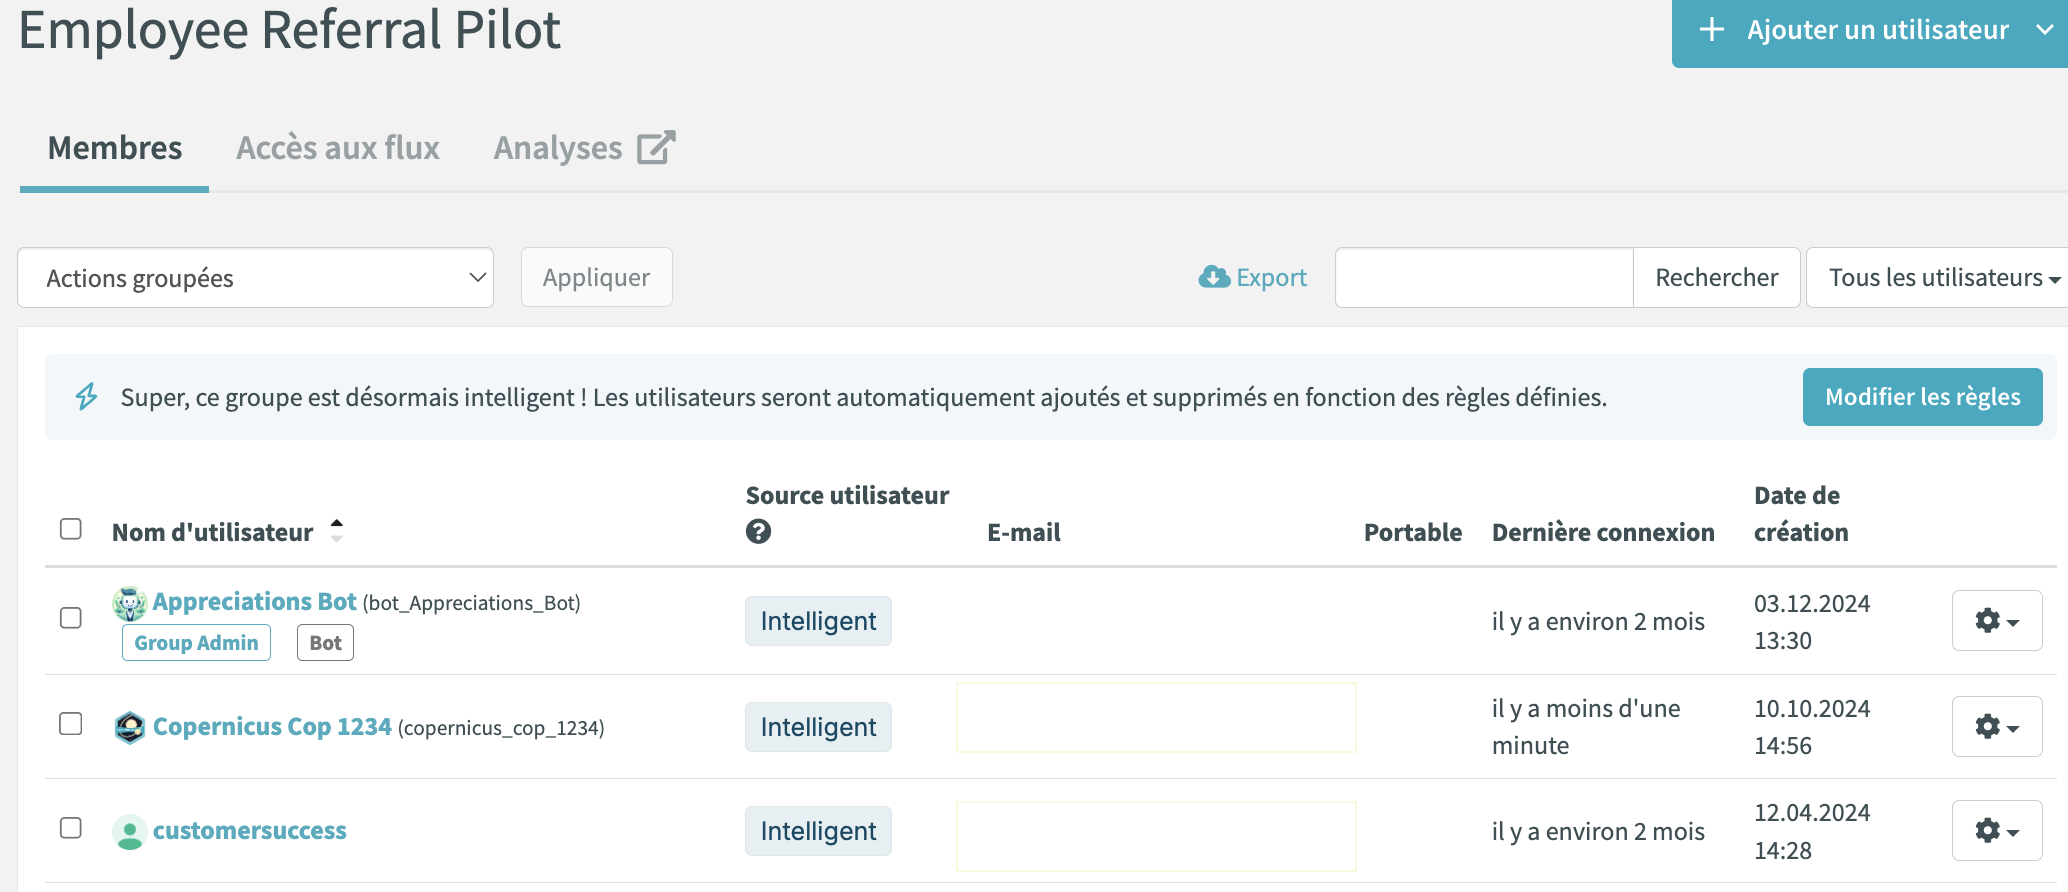Click the Appreciations Bot avatar icon
This screenshot has width=2068, height=892.
pos(130,604)
